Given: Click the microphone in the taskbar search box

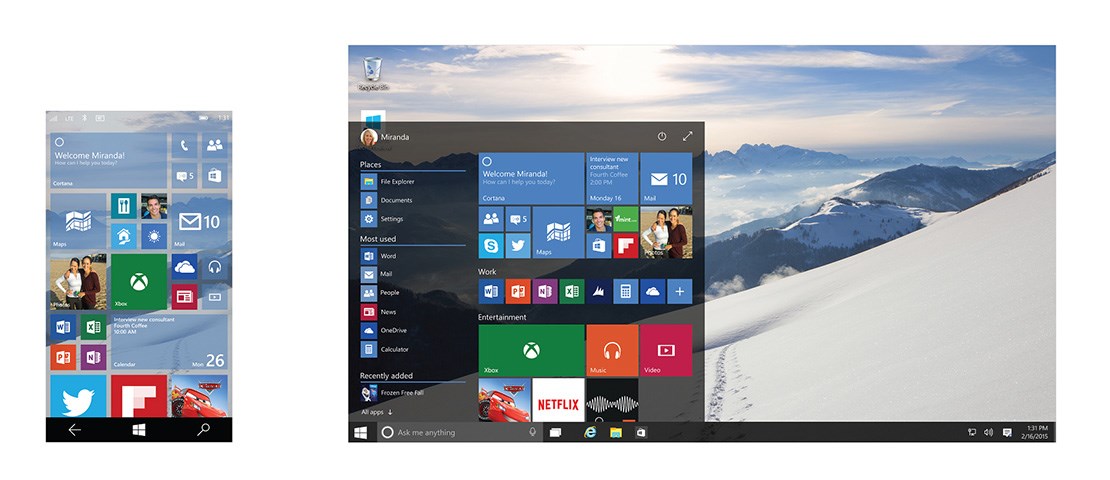Looking at the screenshot, I should 532,433.
